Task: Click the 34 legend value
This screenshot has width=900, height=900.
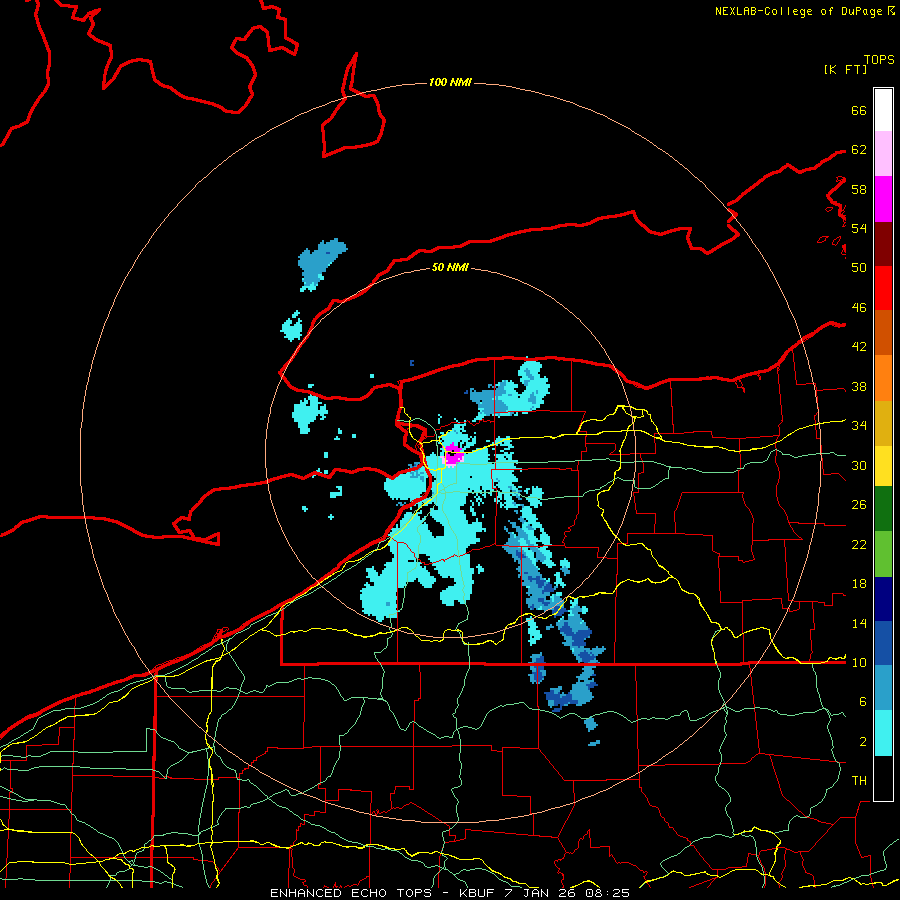Action: [859, 425]
